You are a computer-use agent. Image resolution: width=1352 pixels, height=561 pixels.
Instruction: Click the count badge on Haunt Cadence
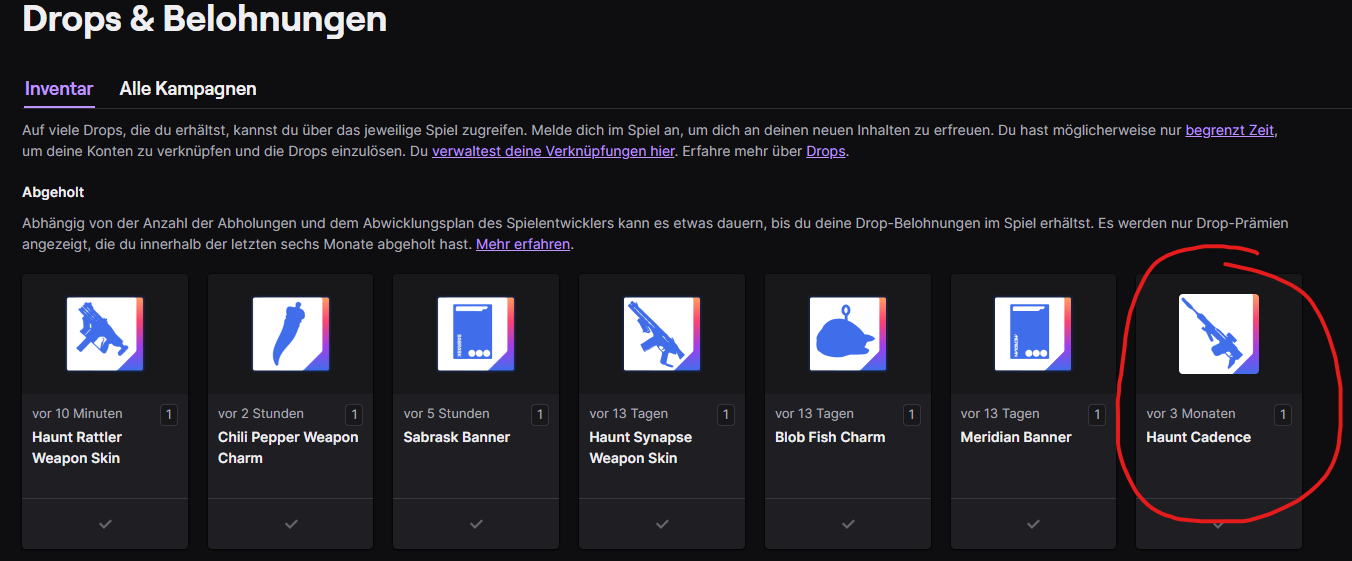(1283, 414)
